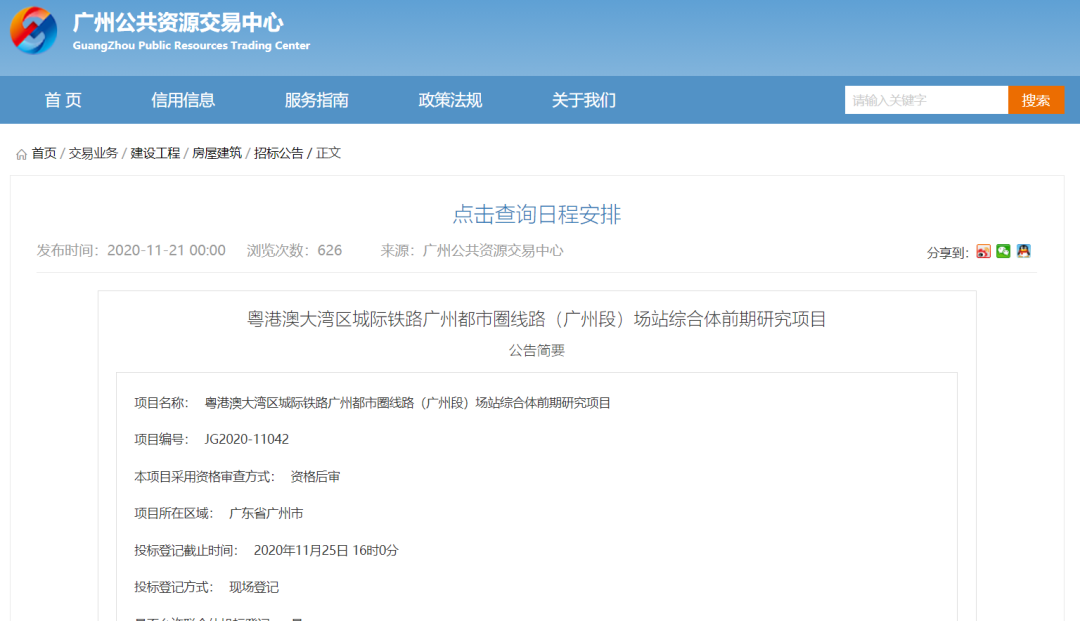Click the home icon in the breadcrumb
1080x621 pixels.
point(21,154)
